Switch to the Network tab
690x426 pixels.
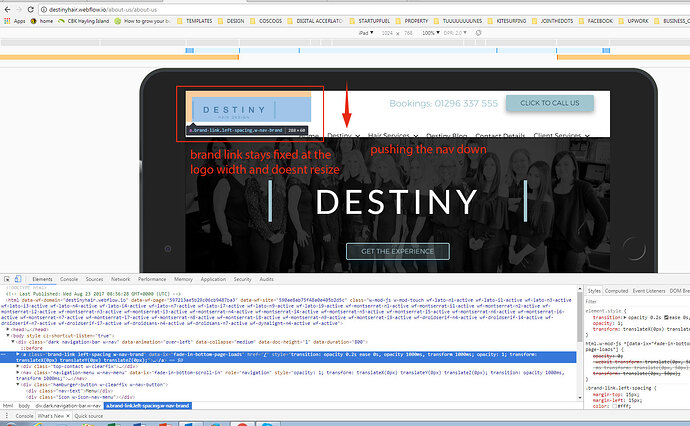(x=121, y=279)
